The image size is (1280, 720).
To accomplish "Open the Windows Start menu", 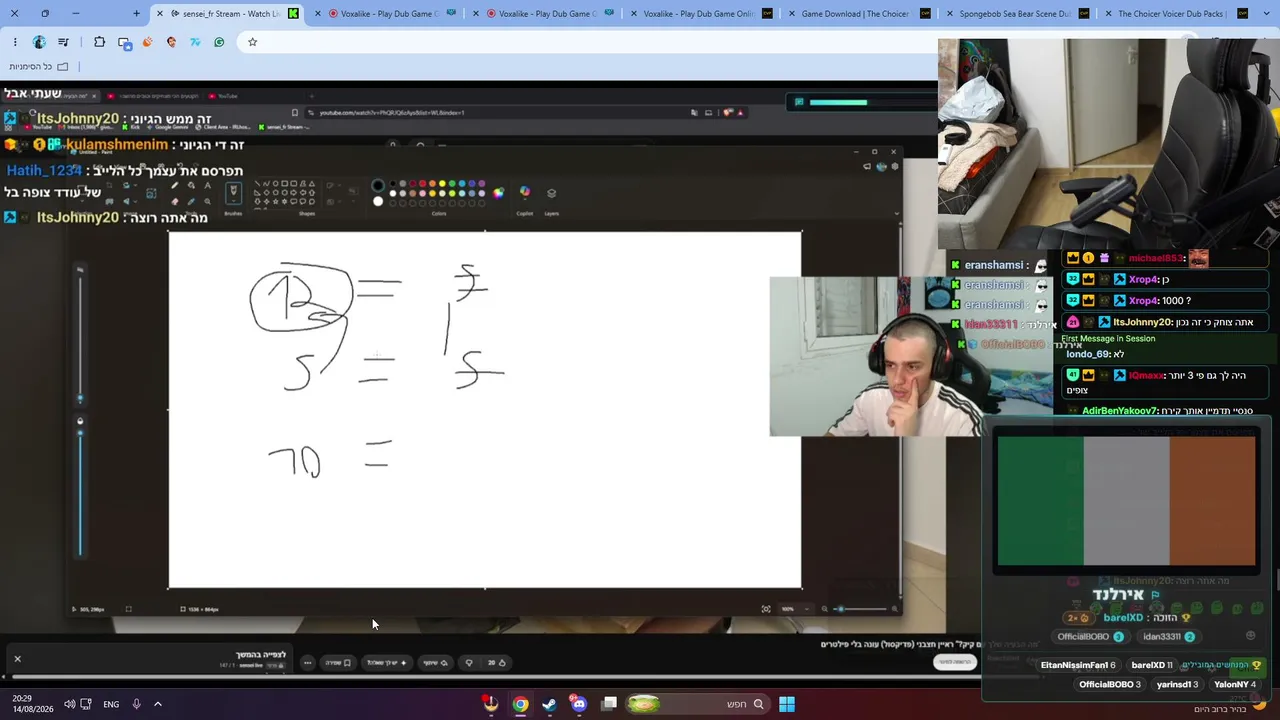I will pos(787,704).
